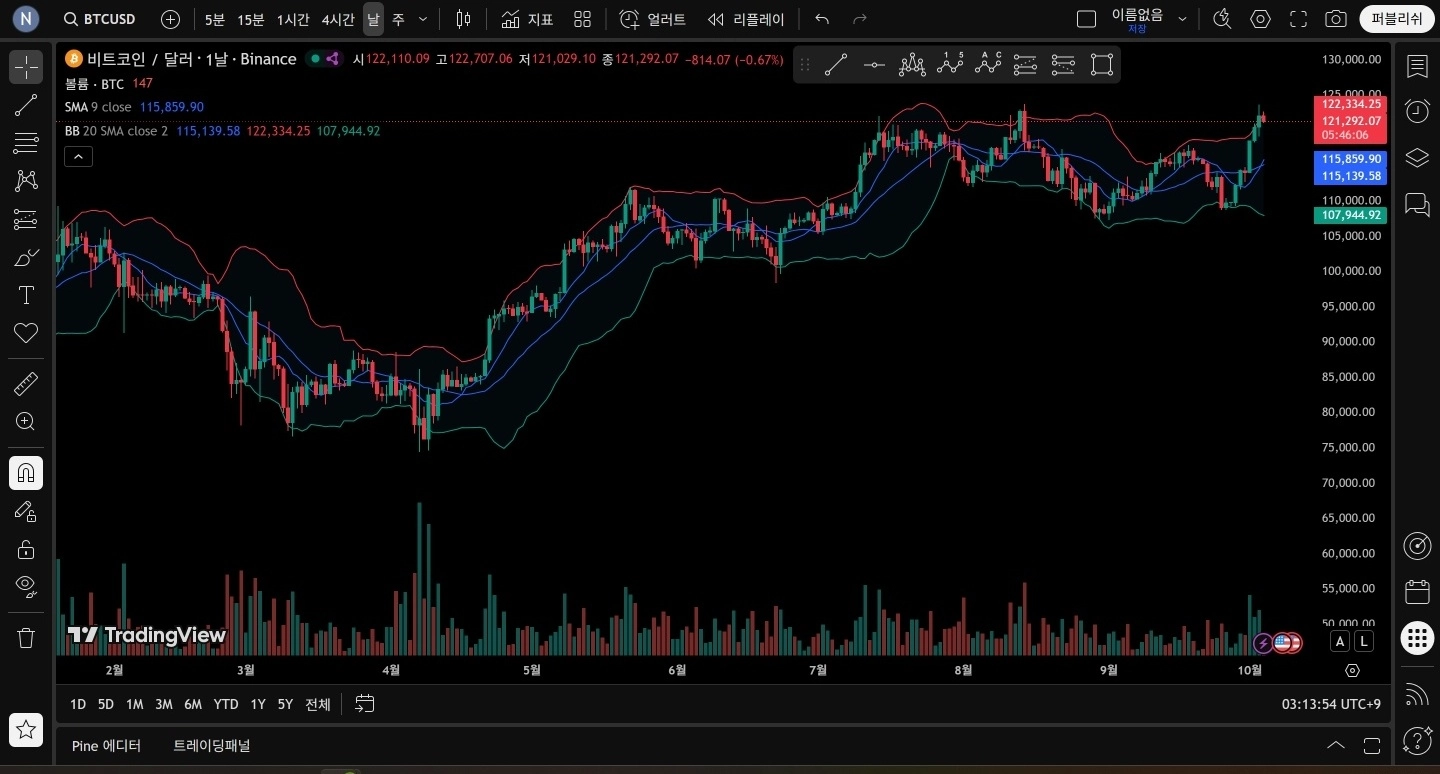Screen dimensions: 1440x774
Task: Open the 트레이딩패널 tab
Action: [211, 746]
